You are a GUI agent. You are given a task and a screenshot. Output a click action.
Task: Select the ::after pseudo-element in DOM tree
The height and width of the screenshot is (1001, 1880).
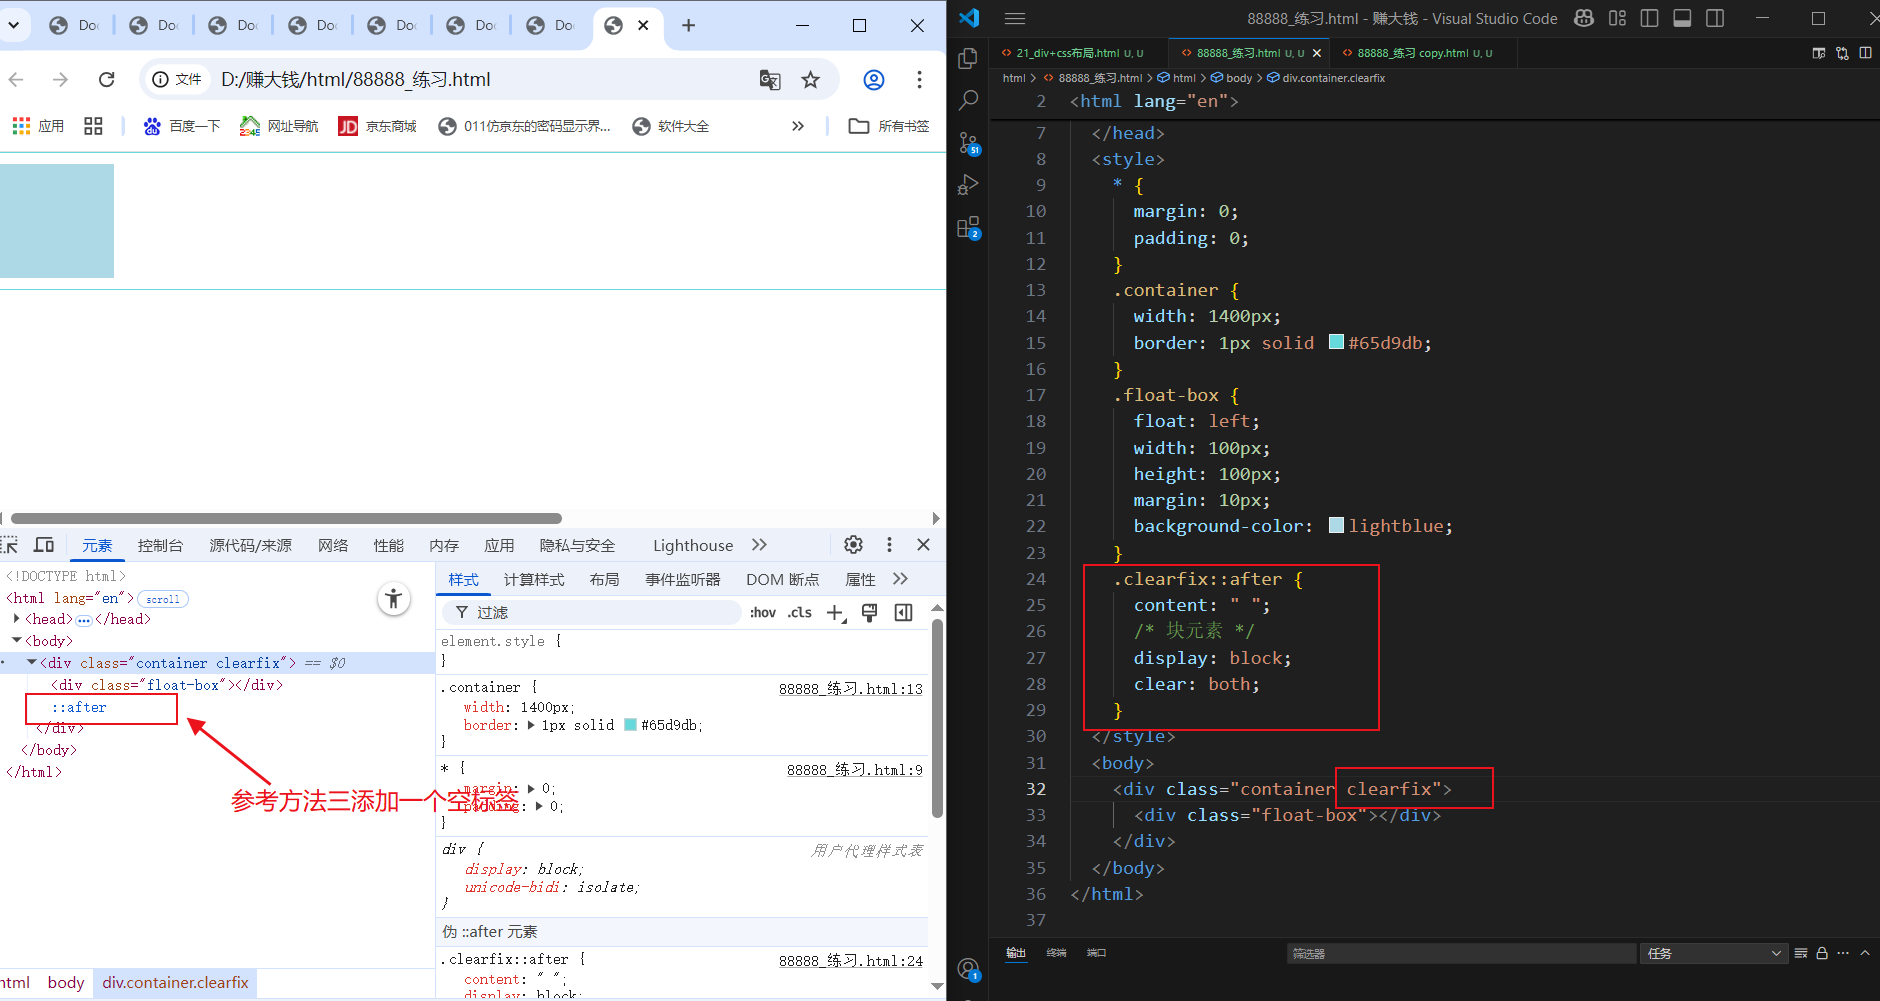79,707
